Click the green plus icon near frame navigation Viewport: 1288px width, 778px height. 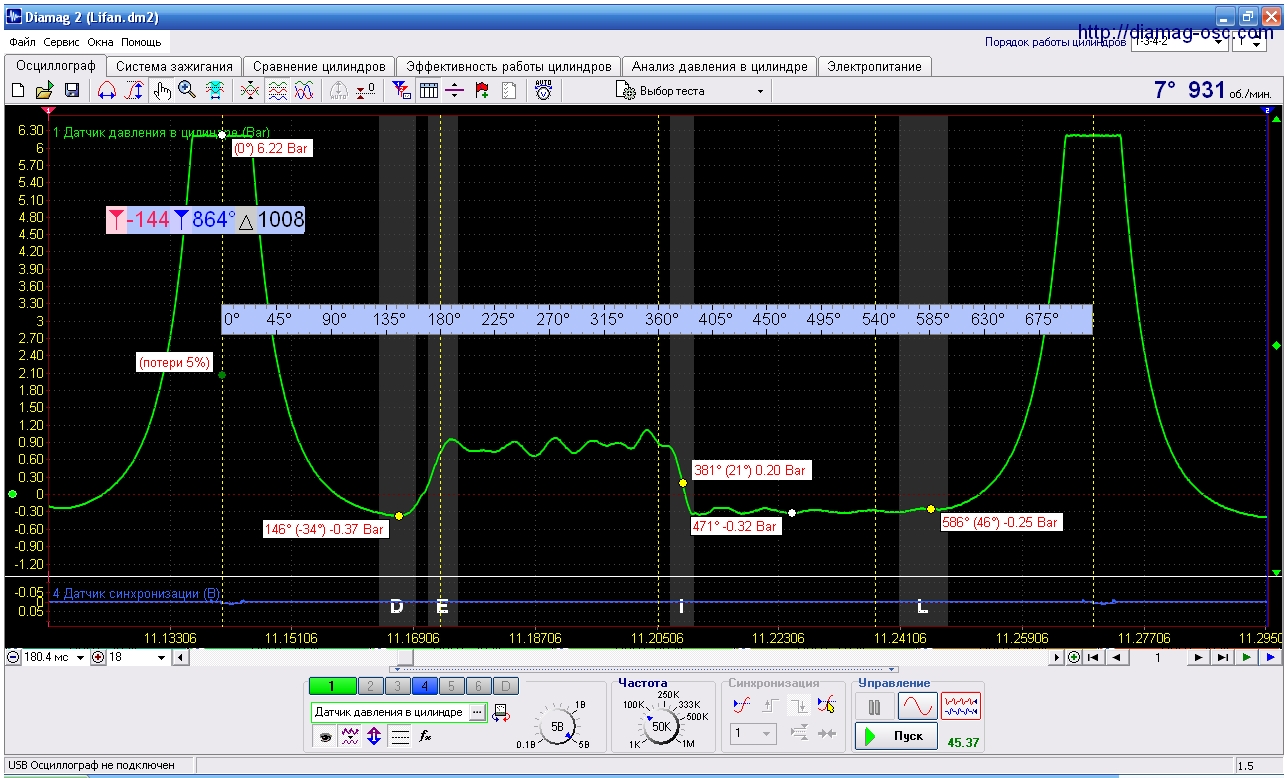pos(1073,657)
